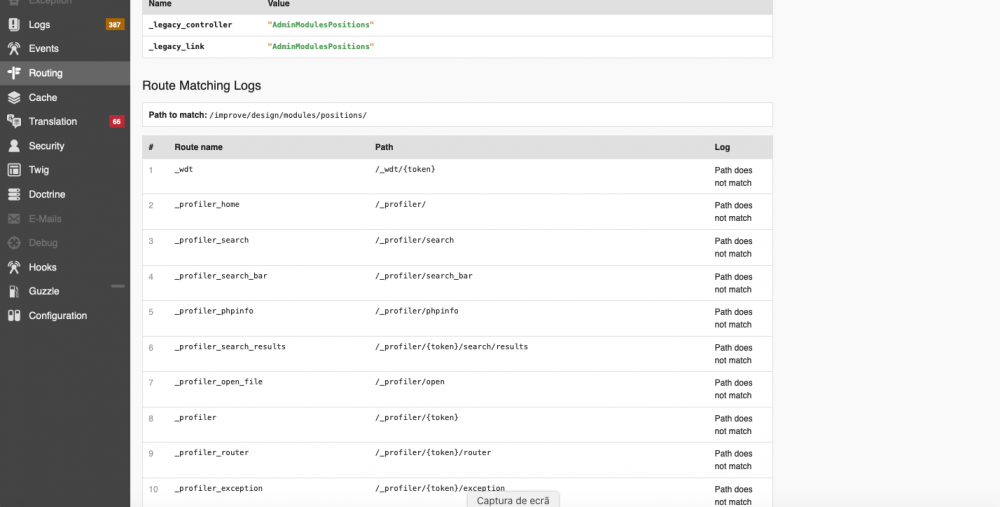Click the Cache layers icon
The image size is (1000, 507).
(14, 97)
